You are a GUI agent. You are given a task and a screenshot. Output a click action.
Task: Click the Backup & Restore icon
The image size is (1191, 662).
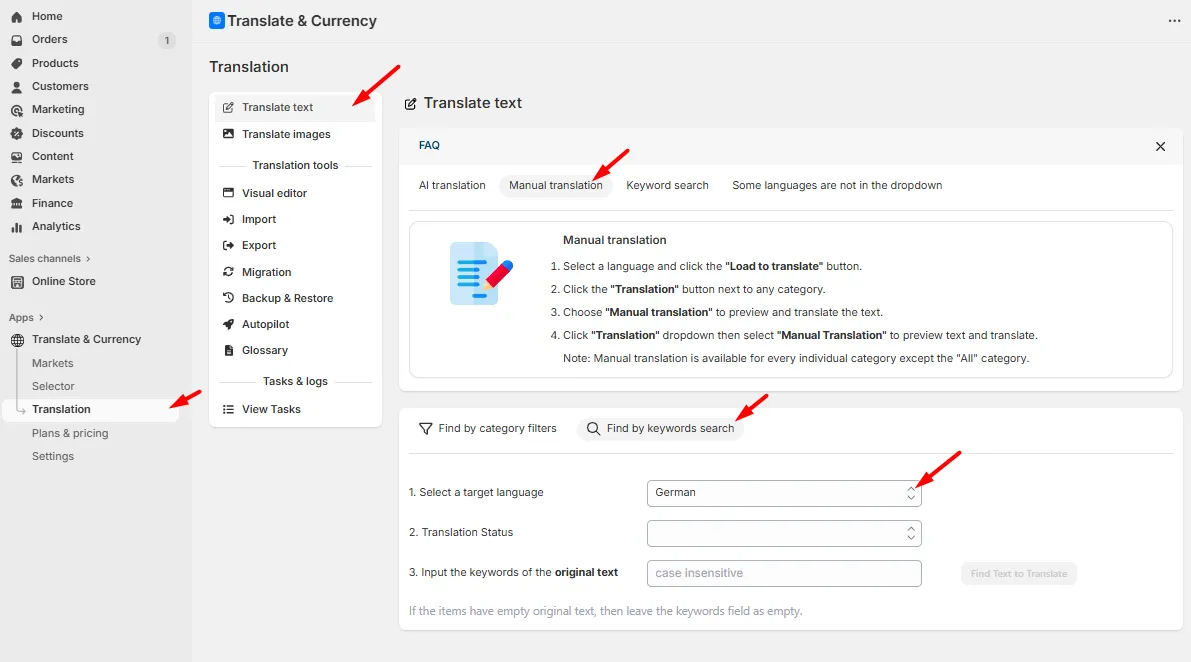pos(228,298)
